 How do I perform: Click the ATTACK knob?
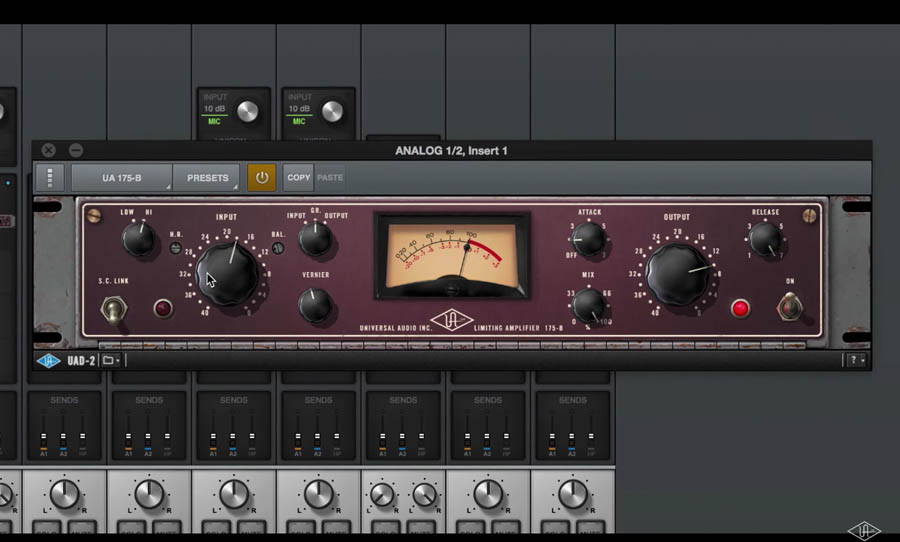tap(589, 239)
